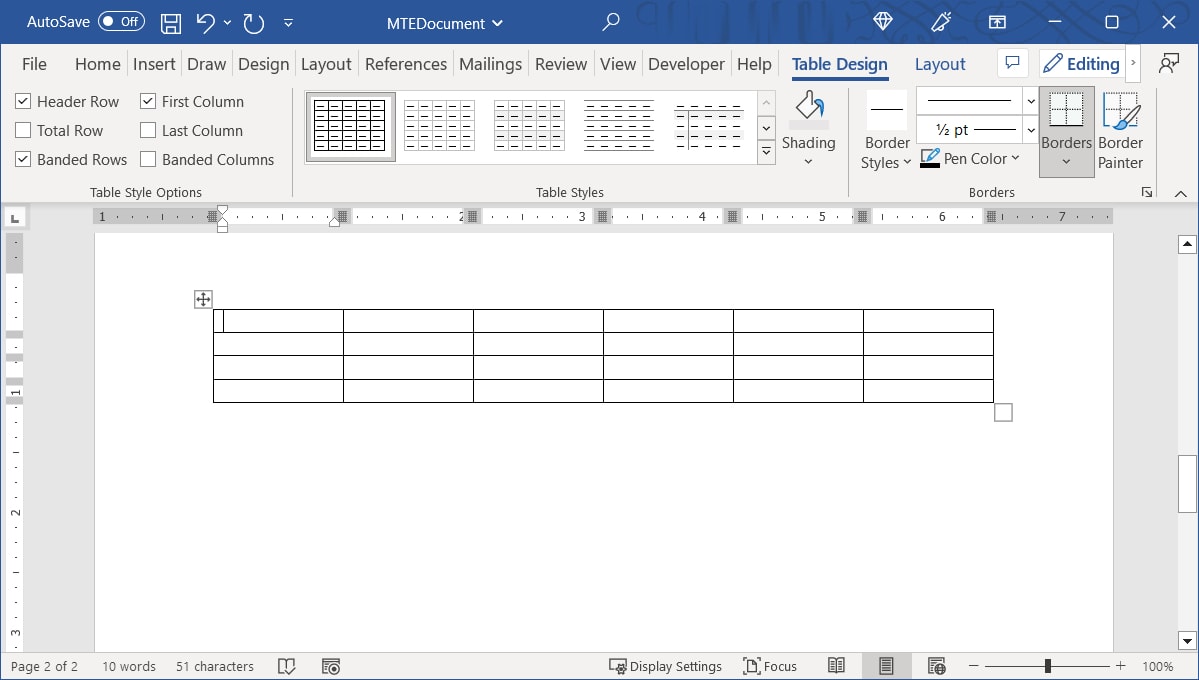Open the Search feature
The height and width of the screenshot is (680, 1199).
coord(610,22)
